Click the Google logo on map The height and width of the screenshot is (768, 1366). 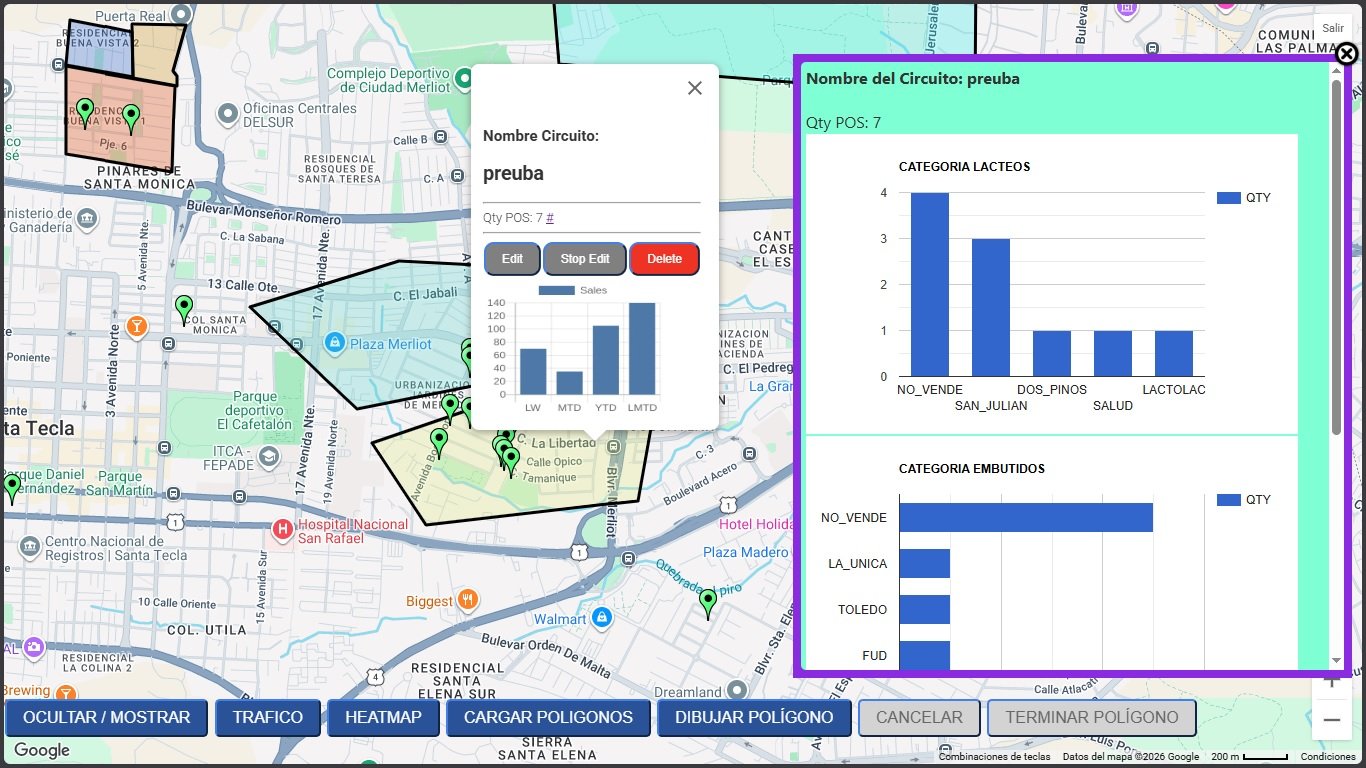point(42,750)
